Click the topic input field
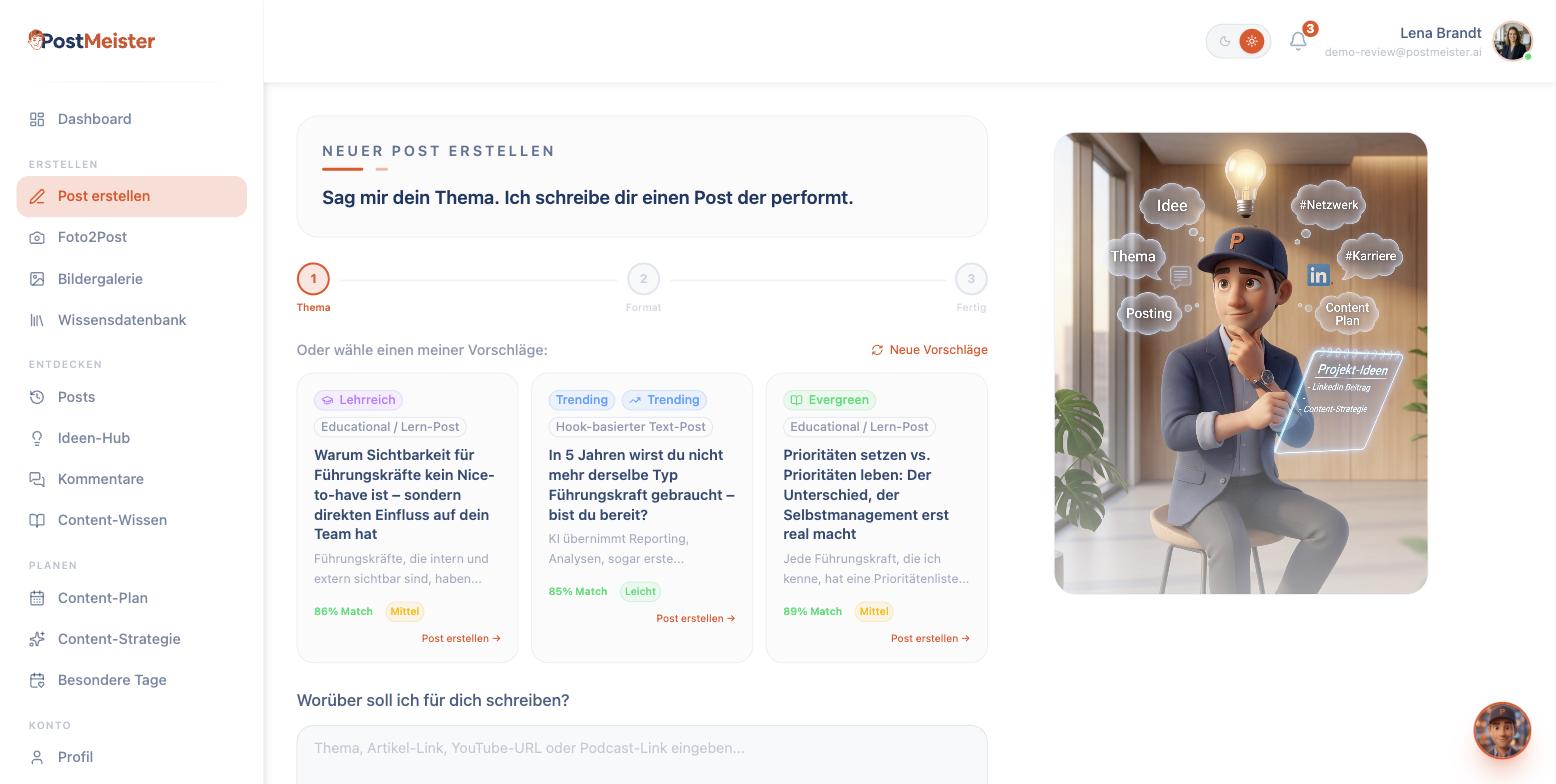Image resolution: width=1556 pixels, height=784 pixels. [642, 755]
